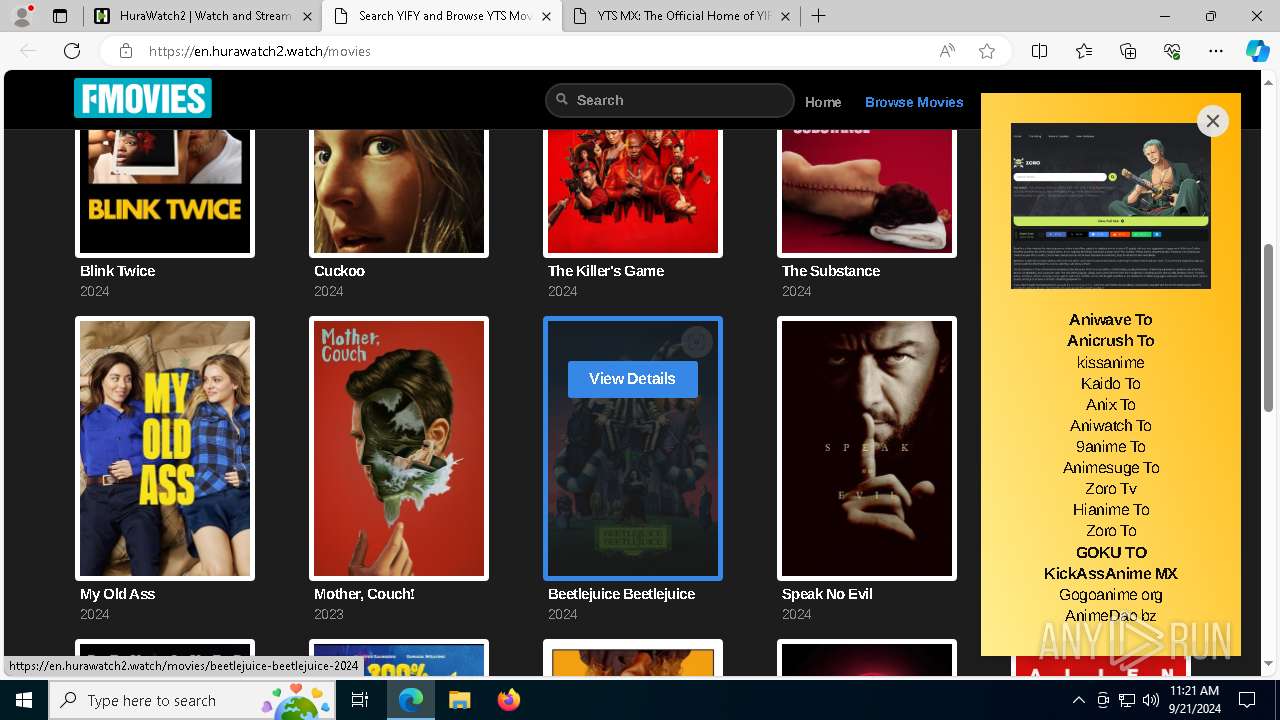This screenshot has height=720, width=1280.
Task: Click the page vertical scrollbar thumb
Action: [1268, 328]
